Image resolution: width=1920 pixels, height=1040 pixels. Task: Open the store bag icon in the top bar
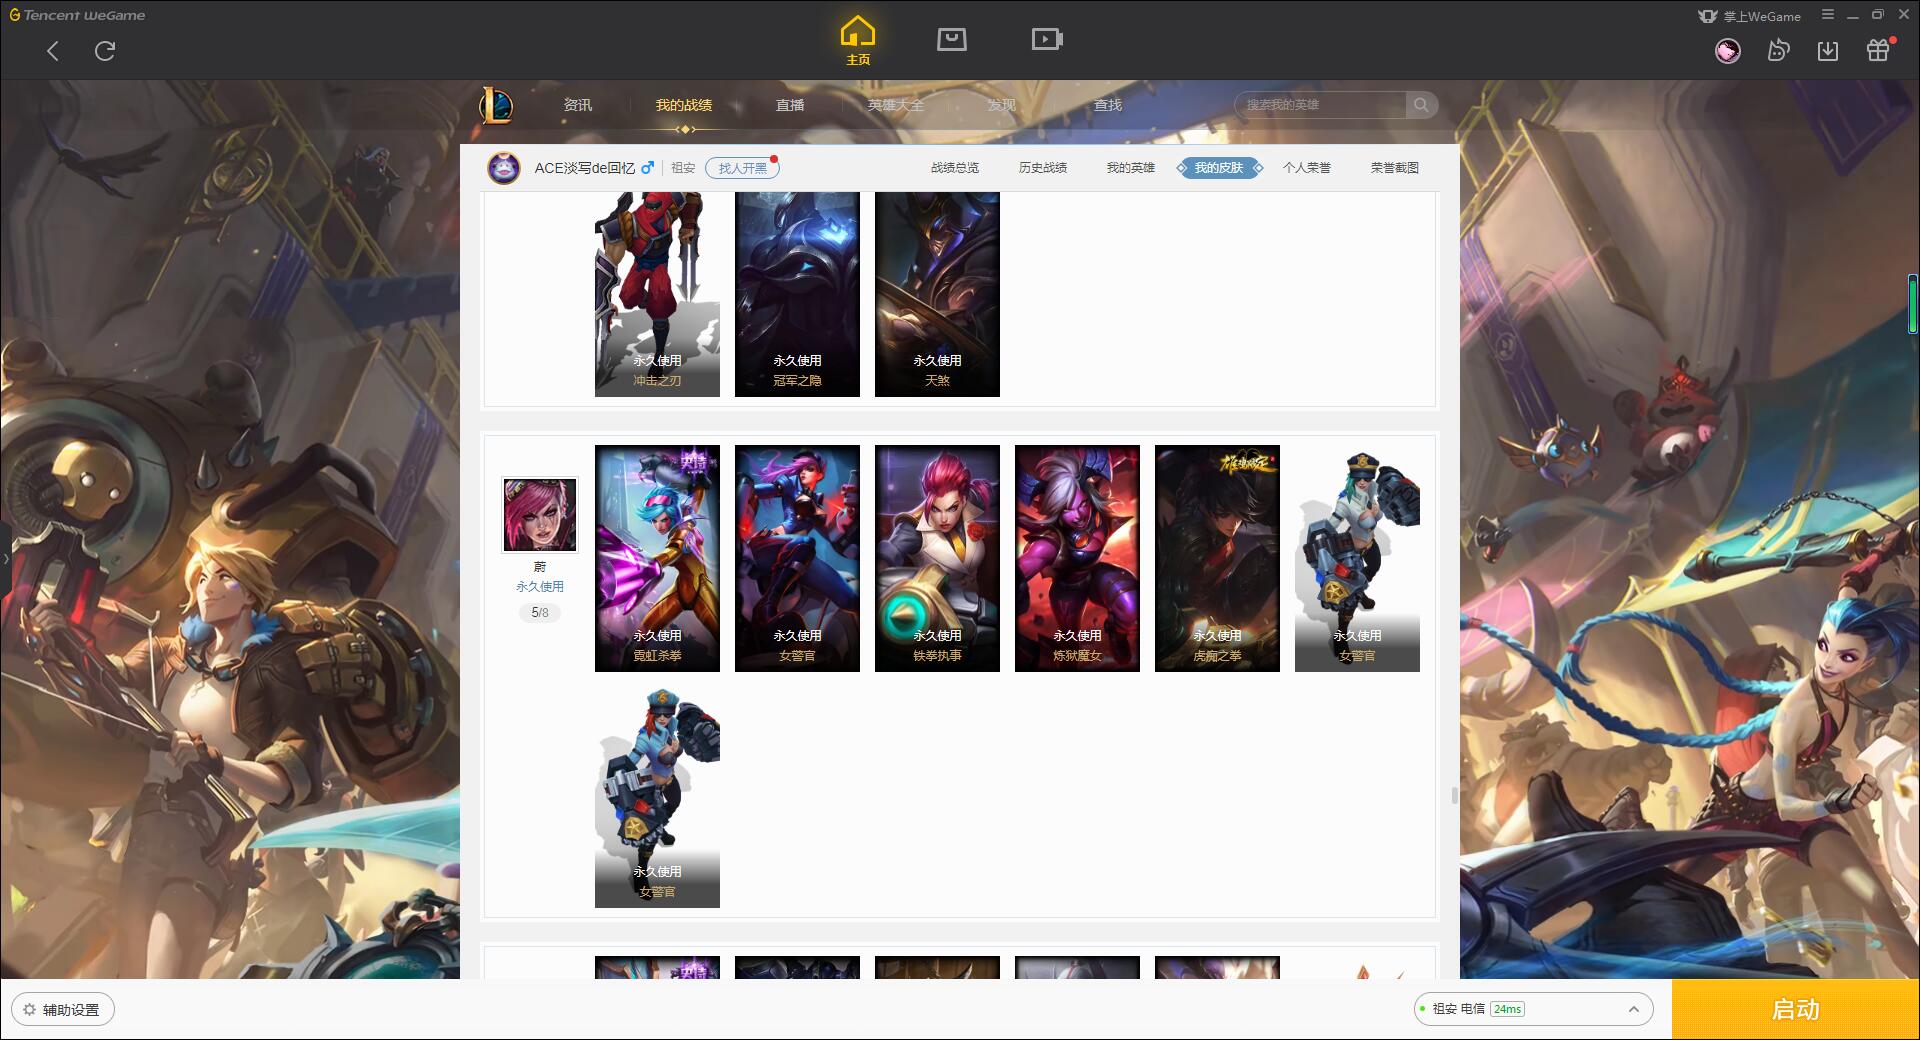tap(952, 39)
